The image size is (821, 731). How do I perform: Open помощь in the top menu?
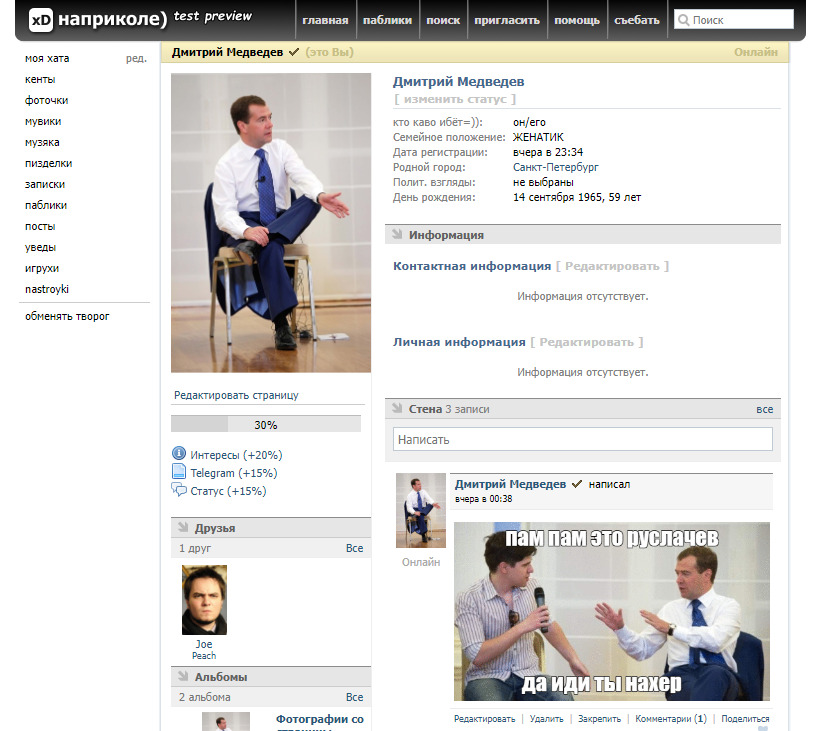tap(577, 20)
